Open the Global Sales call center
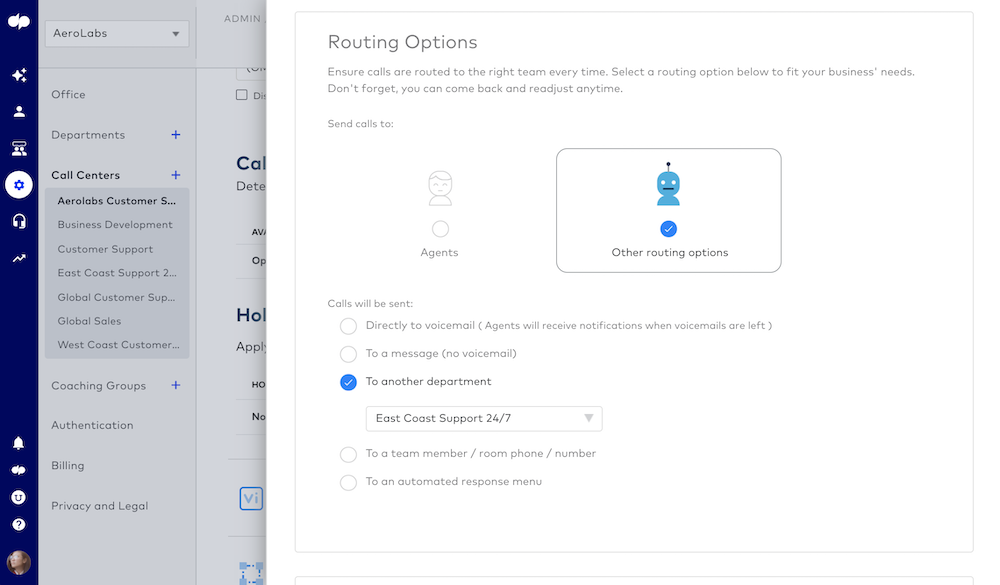Viewport: 1000px width, 585px height. (89, 321)
